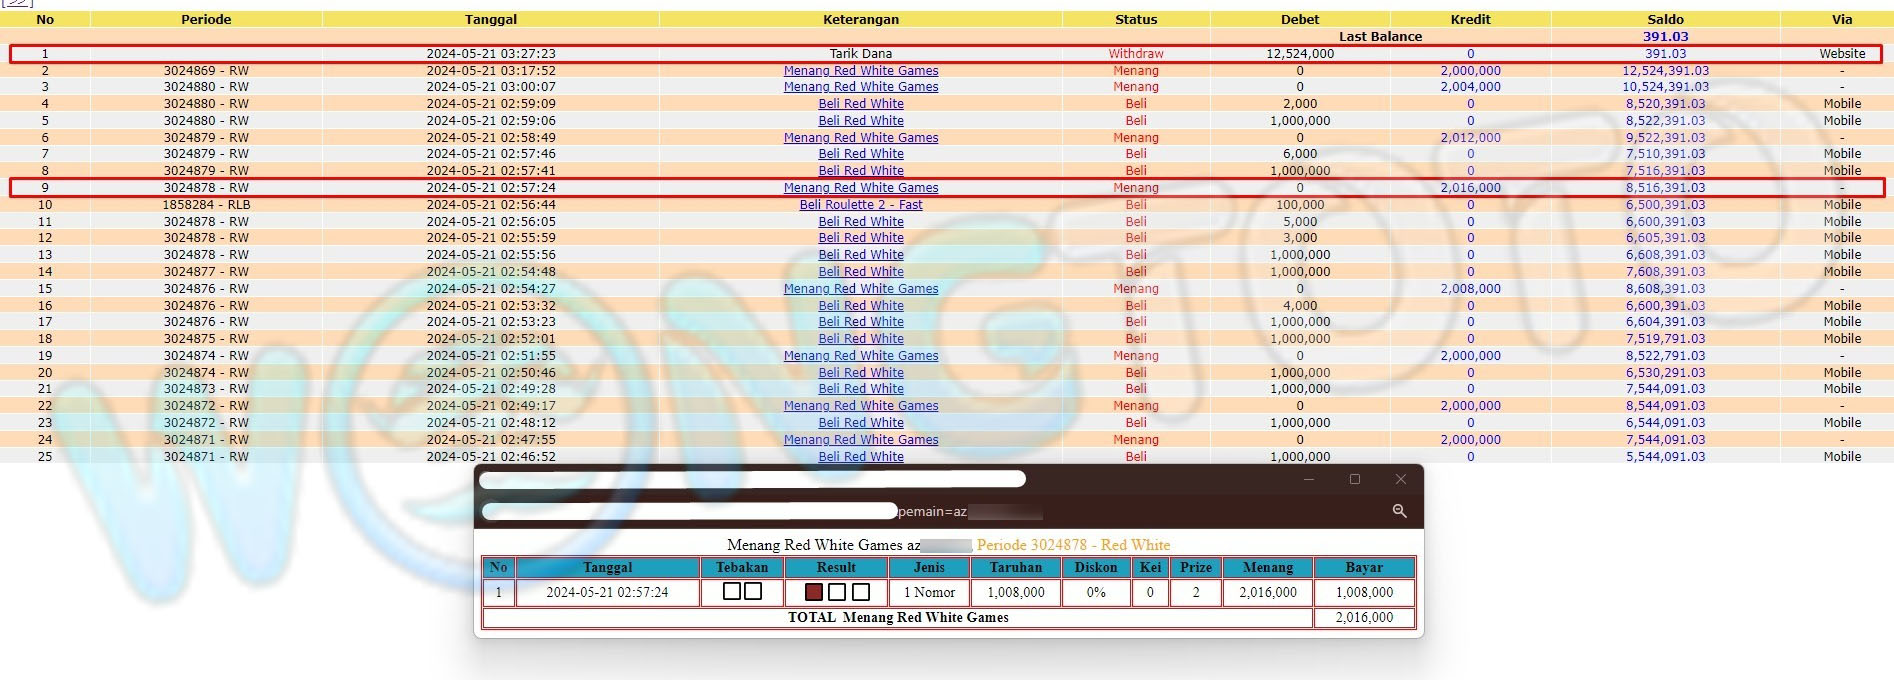
Task: Click the red square in Result column
Action: point(813,592)
